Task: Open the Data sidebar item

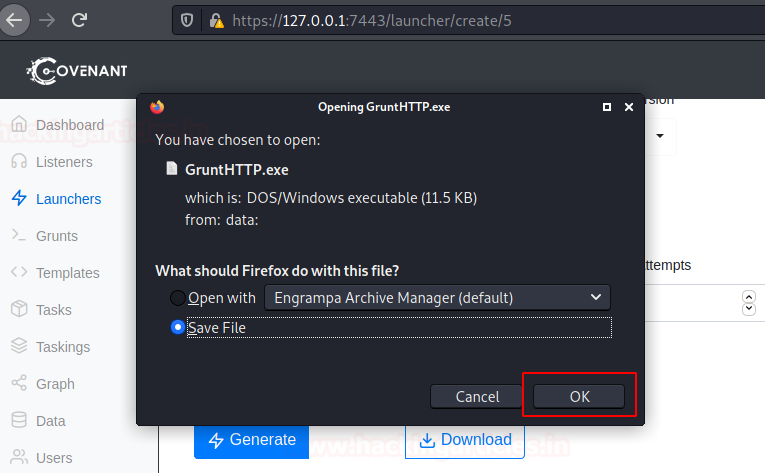Action: (38, 421)
